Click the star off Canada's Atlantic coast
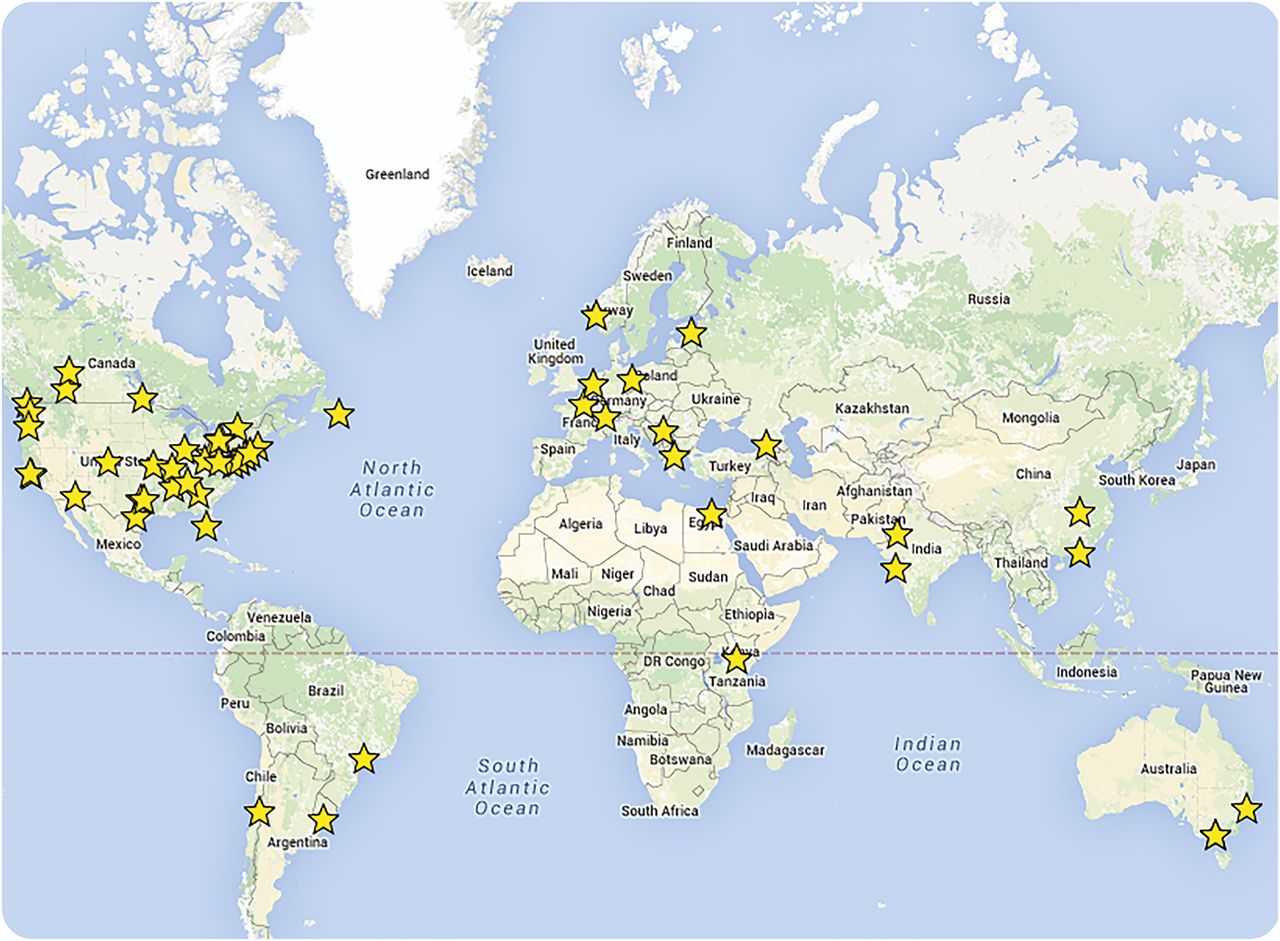This screenshot has height=941, width=1280. [x=339, y=413]
